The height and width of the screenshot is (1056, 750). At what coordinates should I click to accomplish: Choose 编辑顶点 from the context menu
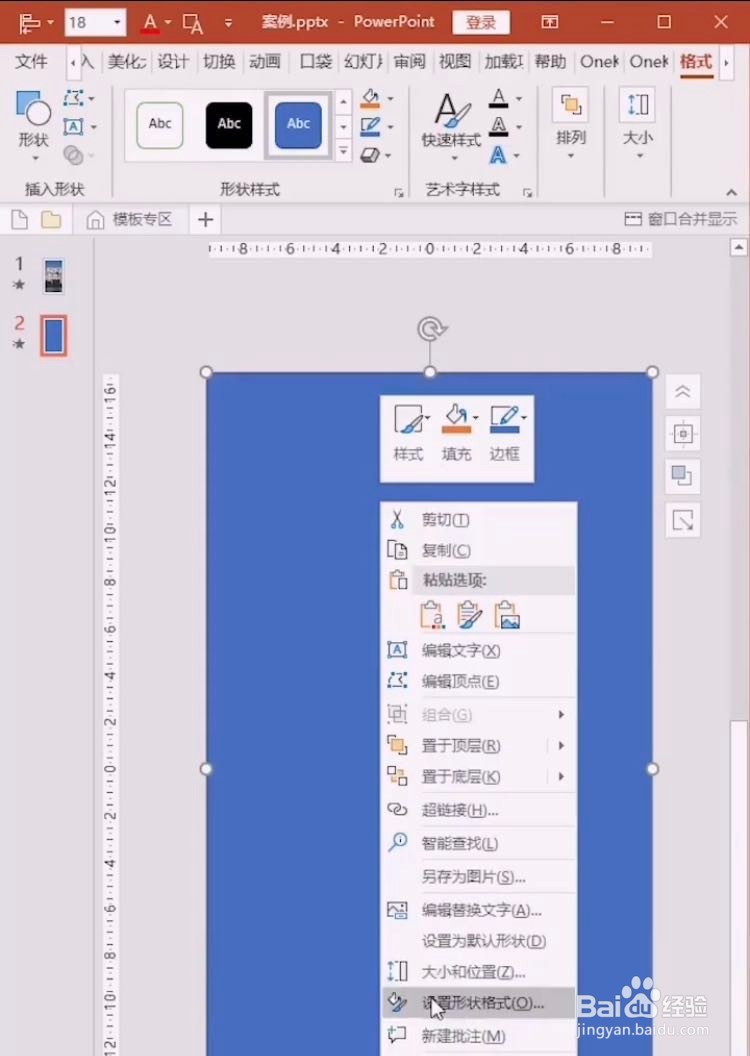click(478, 682)
